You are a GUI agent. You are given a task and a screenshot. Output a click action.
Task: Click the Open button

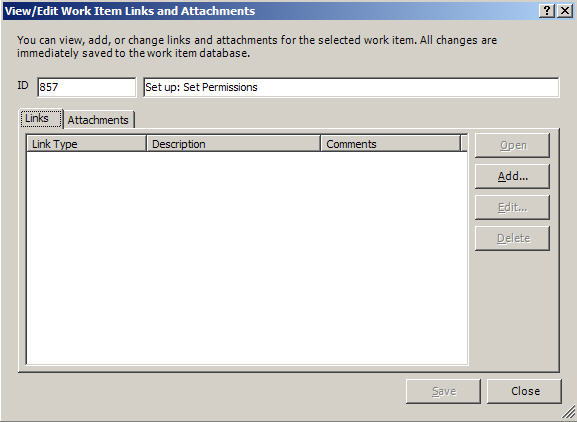(x=512, y=145)
